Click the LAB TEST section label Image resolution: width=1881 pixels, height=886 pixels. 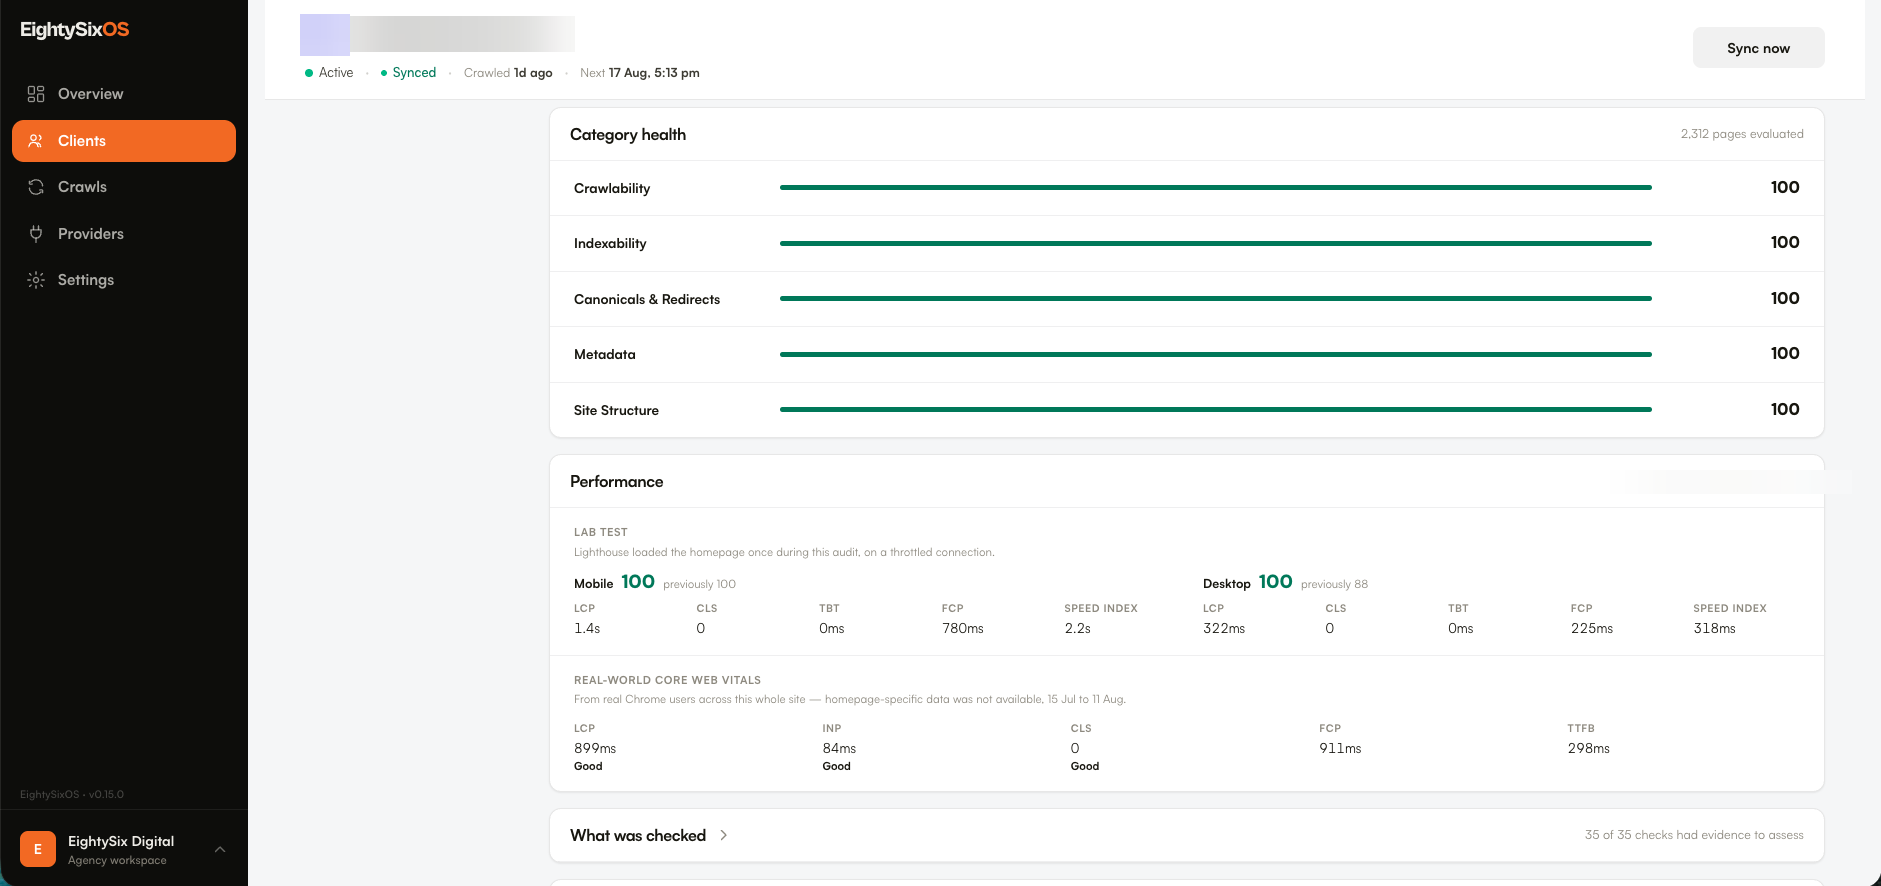click(601, 532)
